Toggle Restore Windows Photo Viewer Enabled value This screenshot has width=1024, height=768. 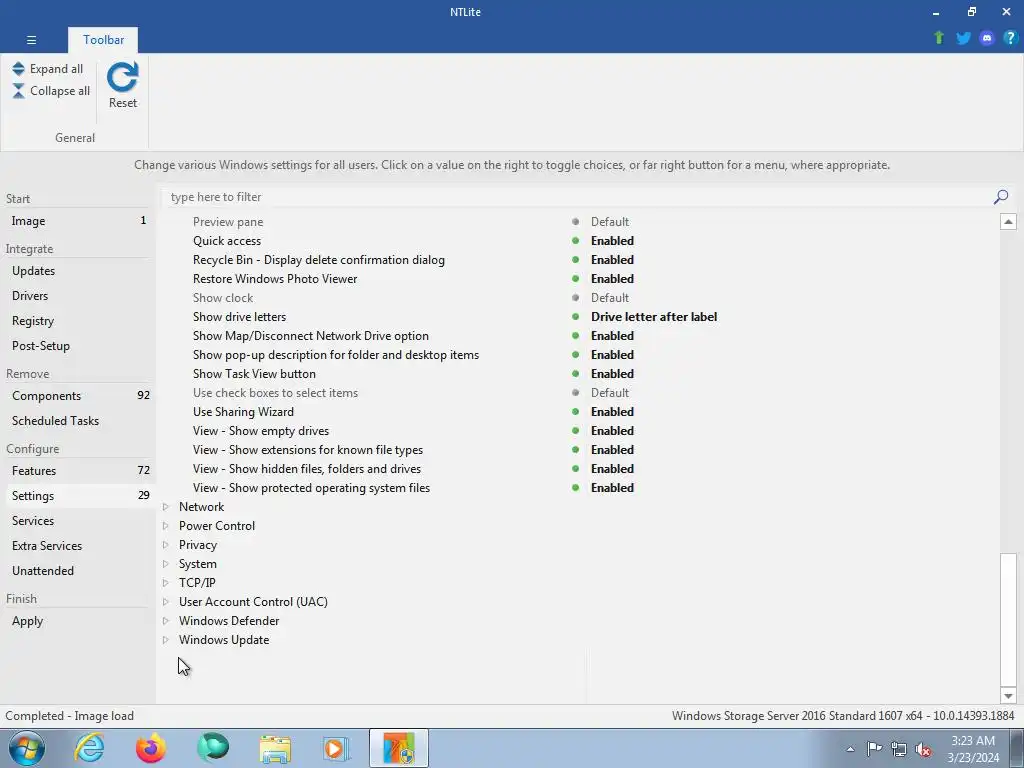[x=613, y=279]
